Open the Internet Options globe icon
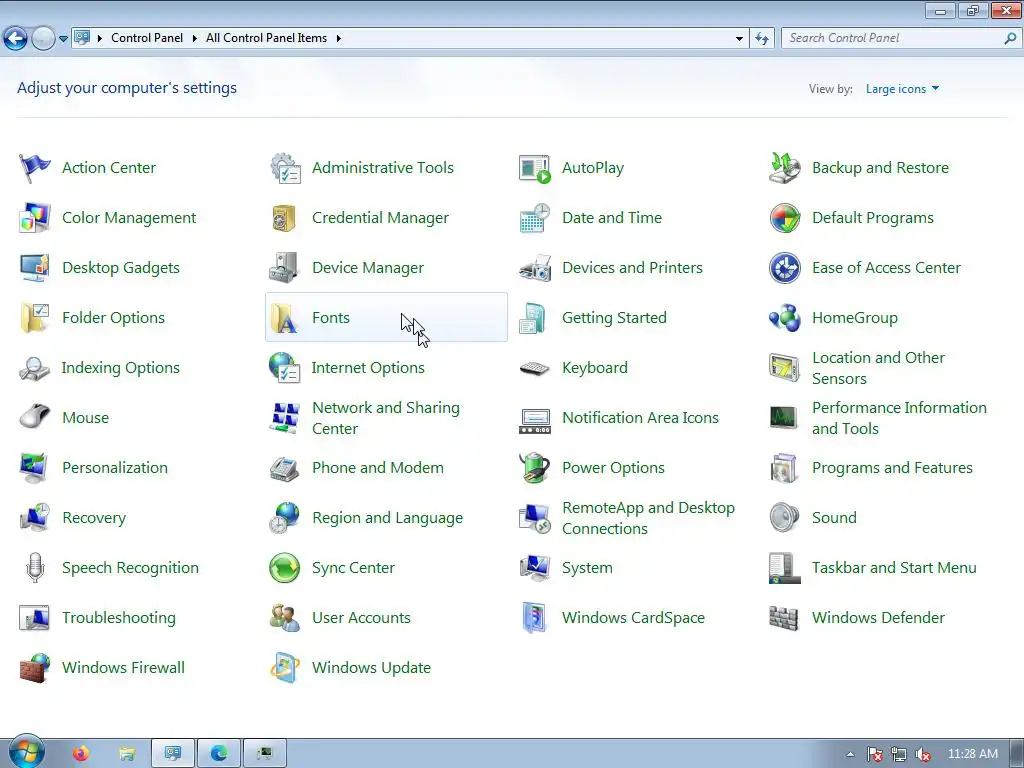1024x768 pixels. tap(285, 368)
